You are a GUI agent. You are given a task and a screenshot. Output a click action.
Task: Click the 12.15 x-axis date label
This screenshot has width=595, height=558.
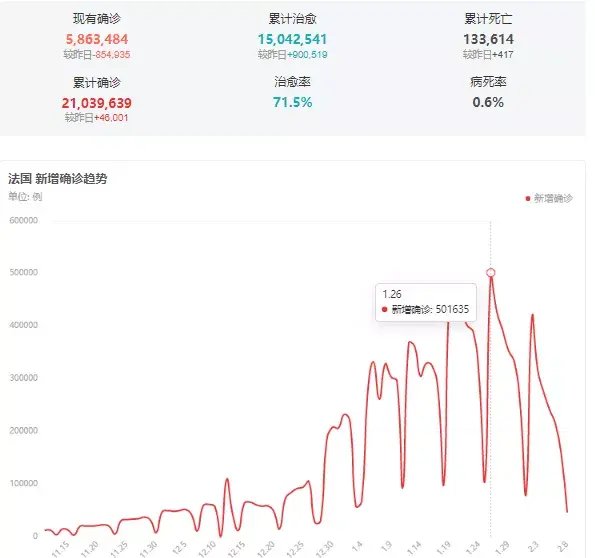coord(236,549)
